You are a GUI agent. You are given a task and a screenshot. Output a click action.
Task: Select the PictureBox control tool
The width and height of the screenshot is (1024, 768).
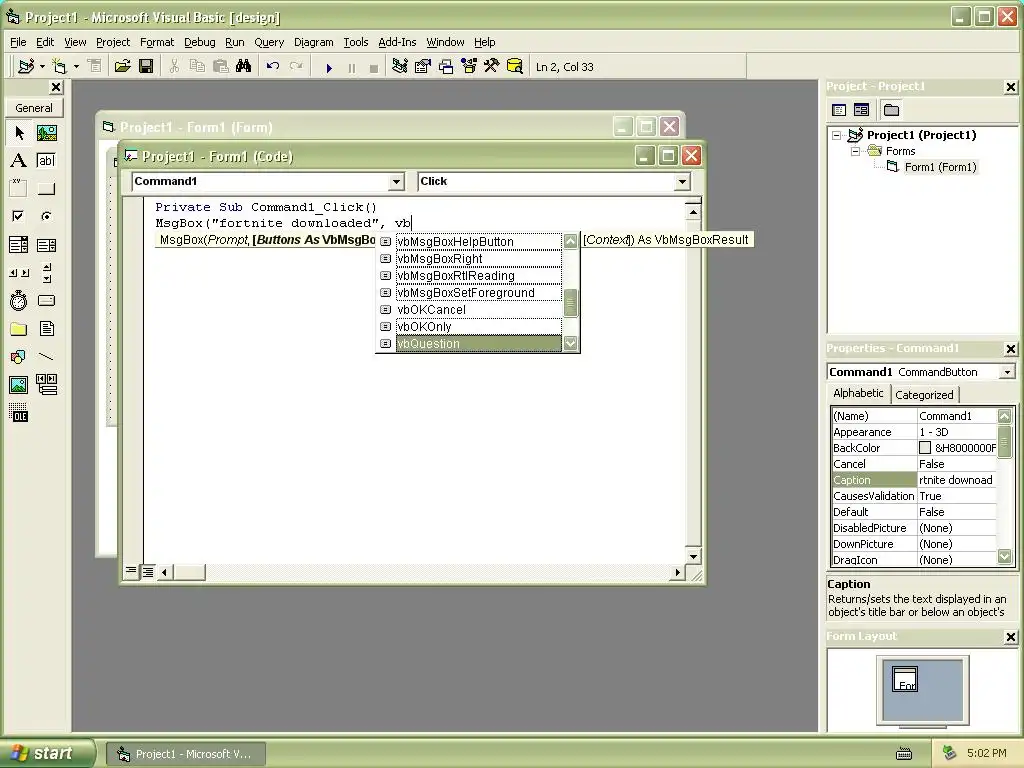[x=46, y=133]
